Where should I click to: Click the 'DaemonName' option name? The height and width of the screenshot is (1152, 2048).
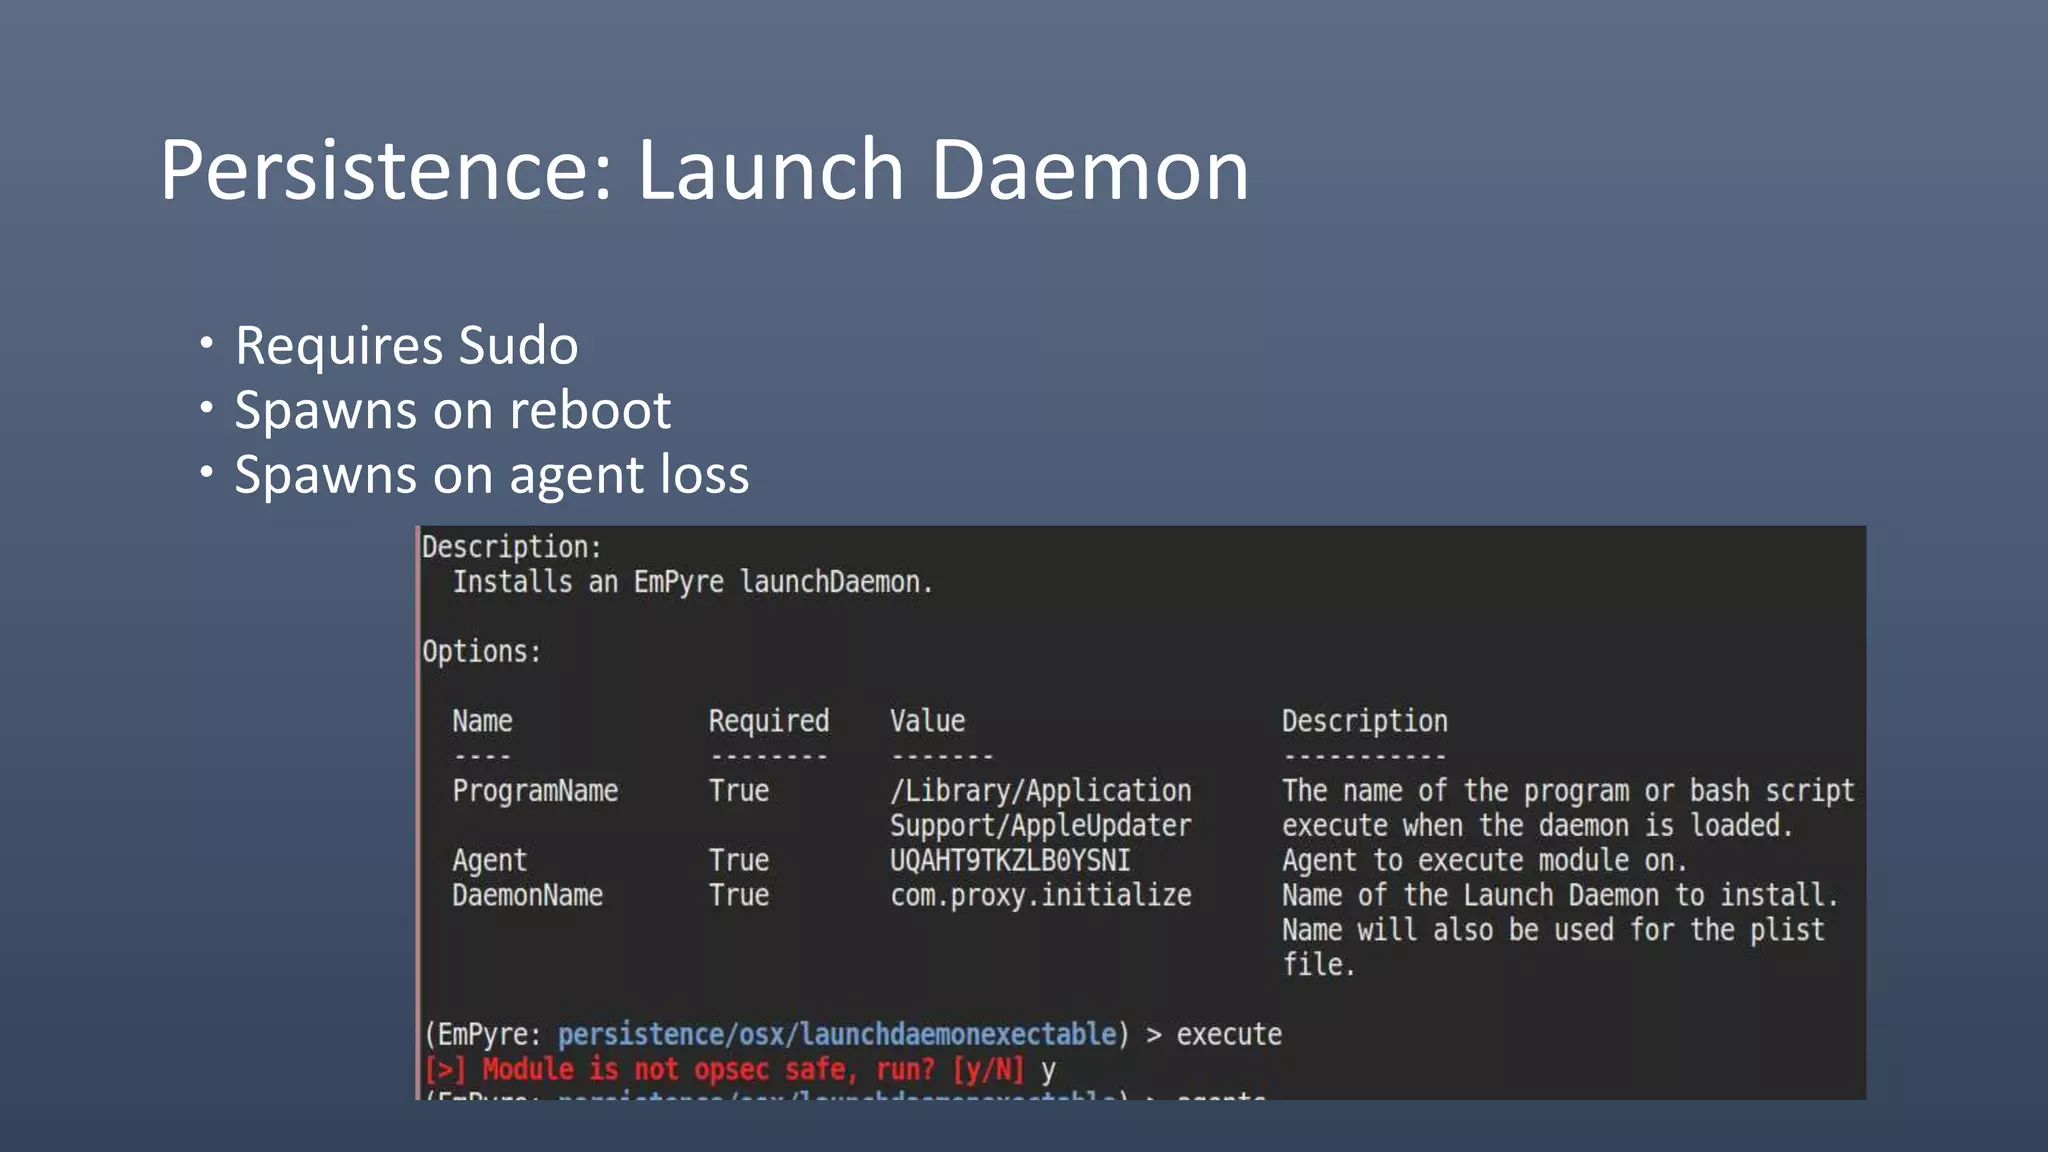point(527,895)
